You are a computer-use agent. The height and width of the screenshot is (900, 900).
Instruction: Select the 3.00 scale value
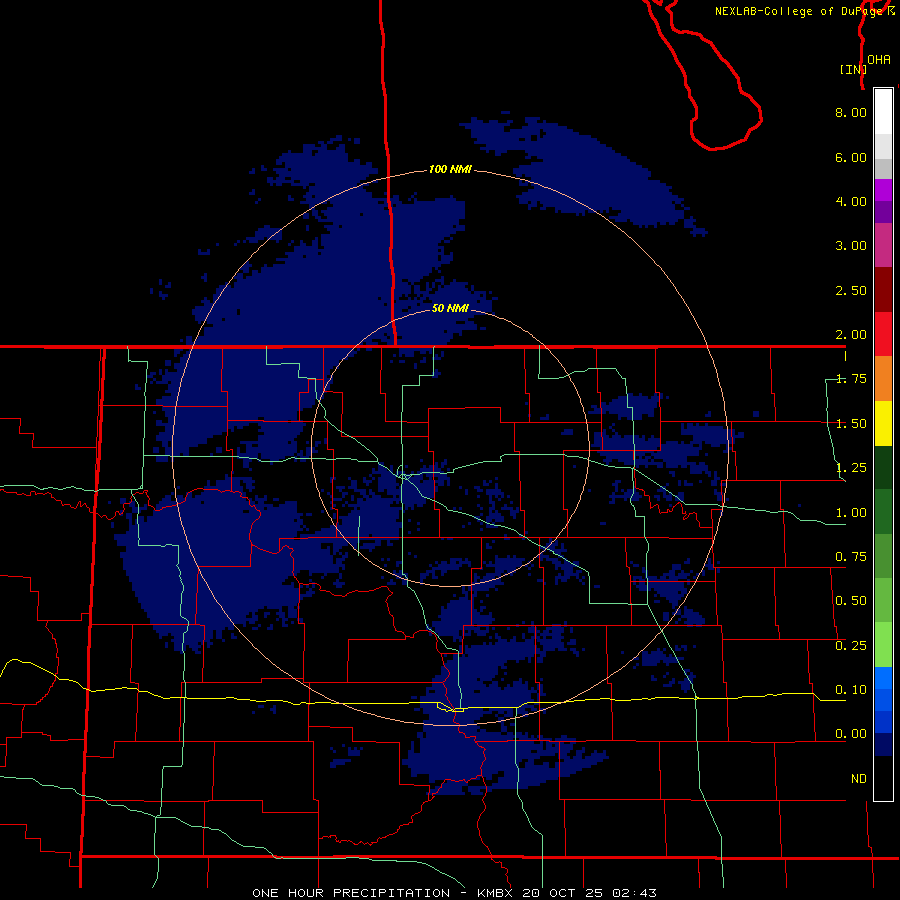pos(851,246)
